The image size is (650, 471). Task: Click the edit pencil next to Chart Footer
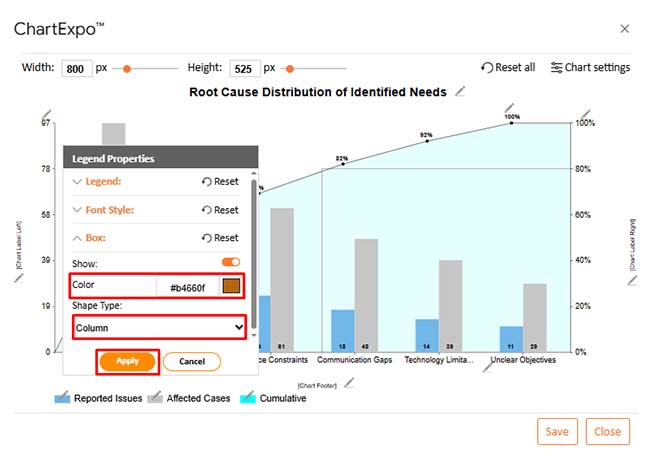pos(348,382)
